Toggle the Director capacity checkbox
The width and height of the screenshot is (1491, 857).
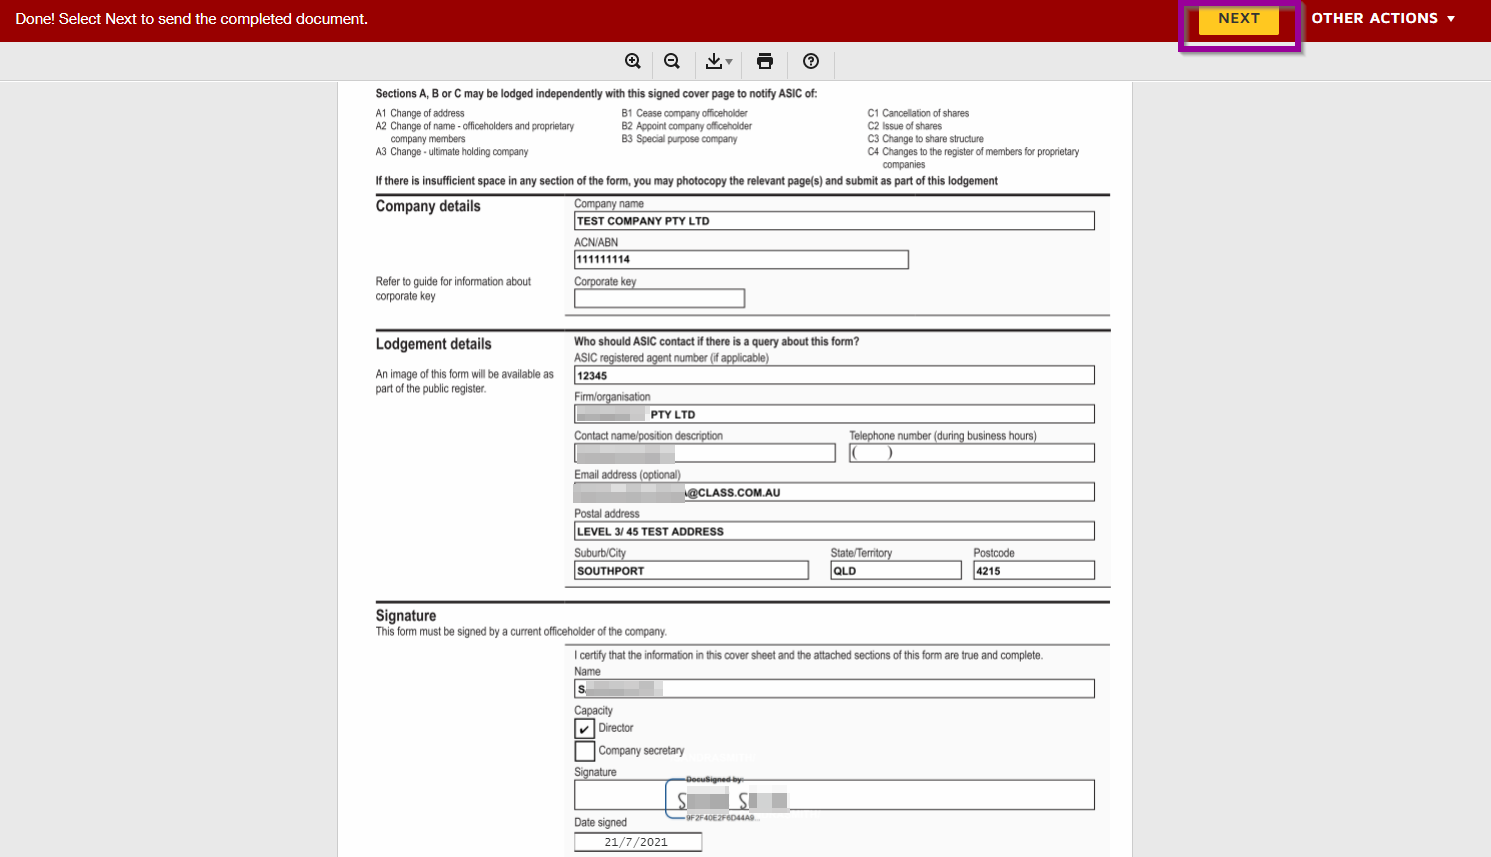click(x=585, y=729)
